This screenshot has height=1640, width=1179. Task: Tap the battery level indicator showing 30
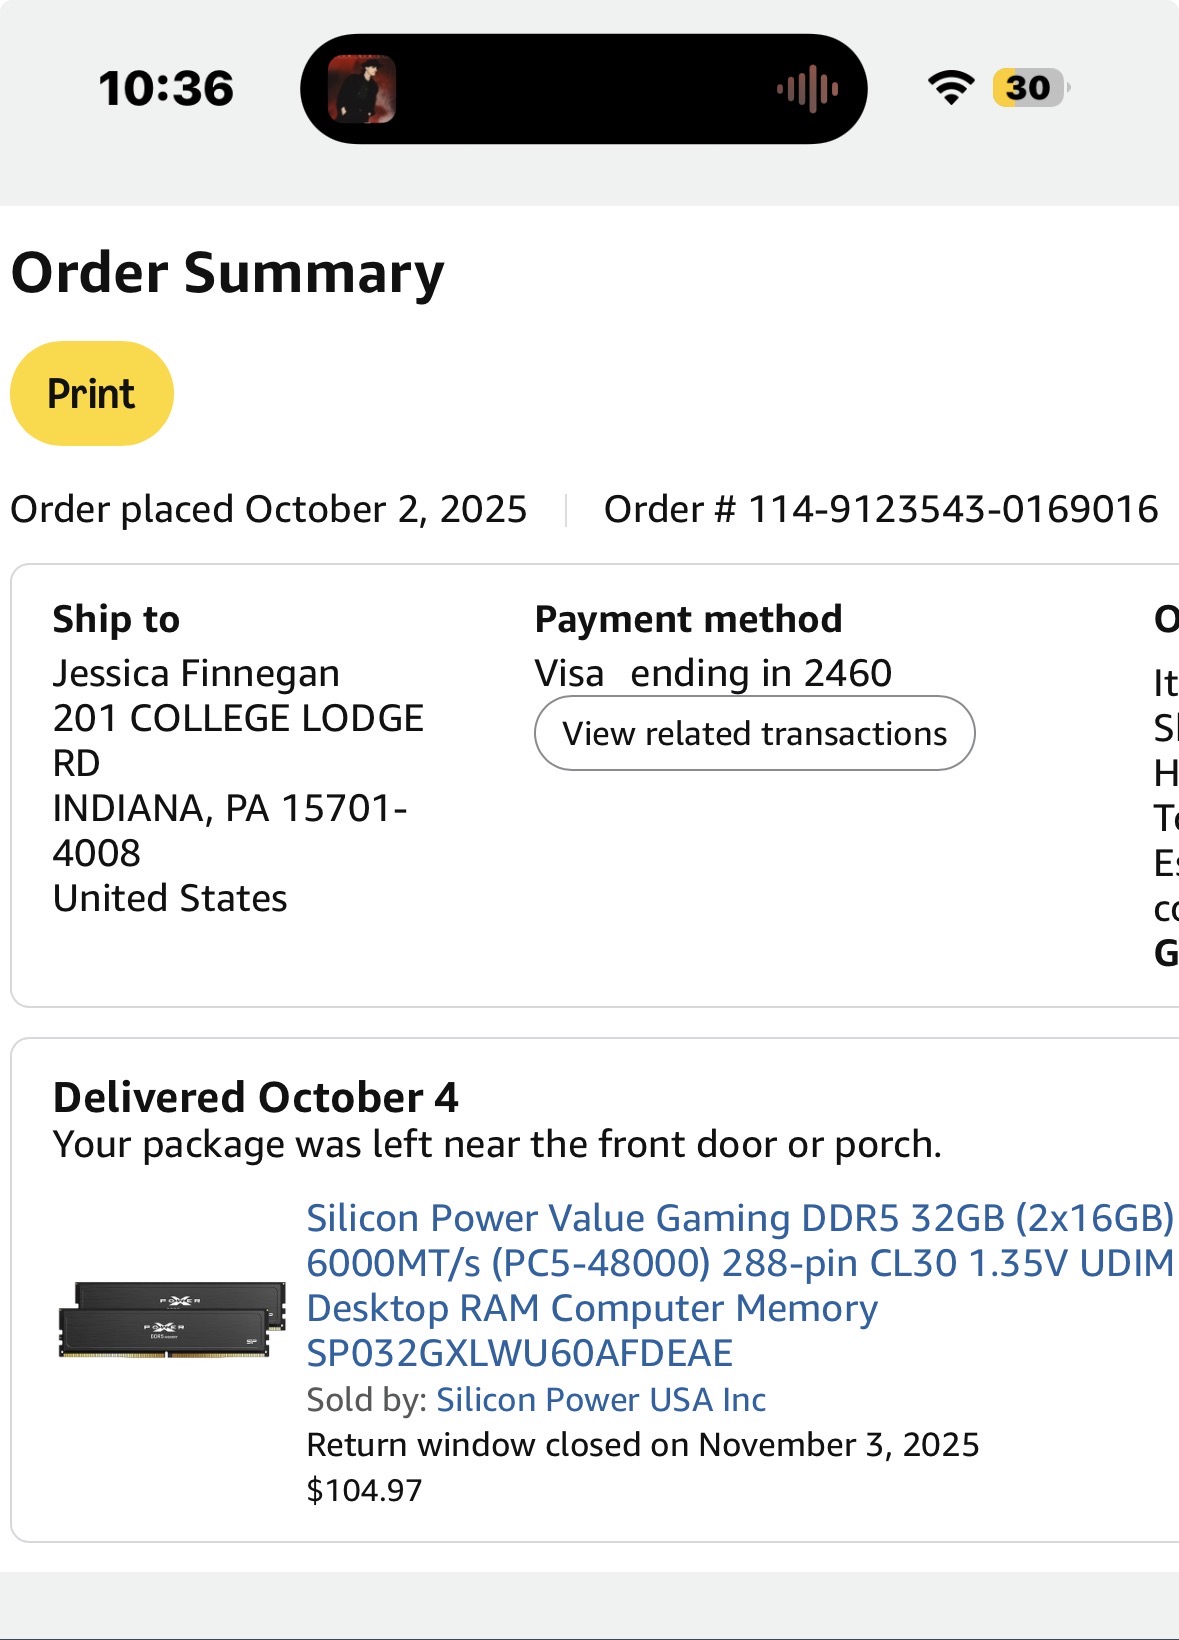[x=1030, y=88]
